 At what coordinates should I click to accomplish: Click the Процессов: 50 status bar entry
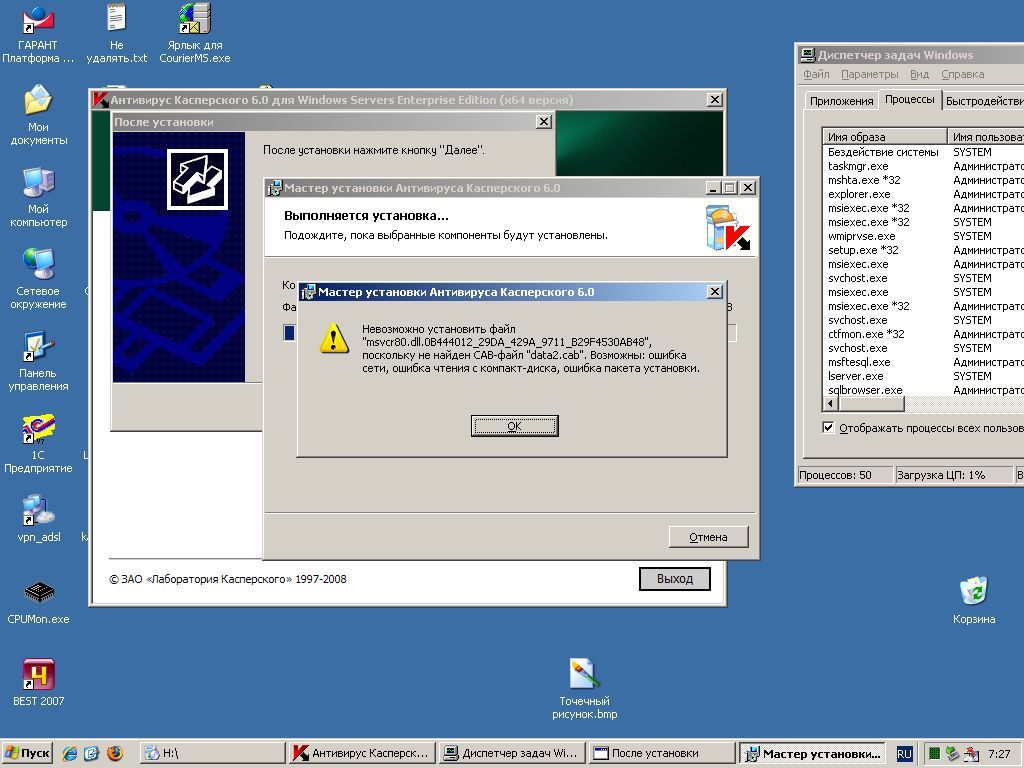844,475
